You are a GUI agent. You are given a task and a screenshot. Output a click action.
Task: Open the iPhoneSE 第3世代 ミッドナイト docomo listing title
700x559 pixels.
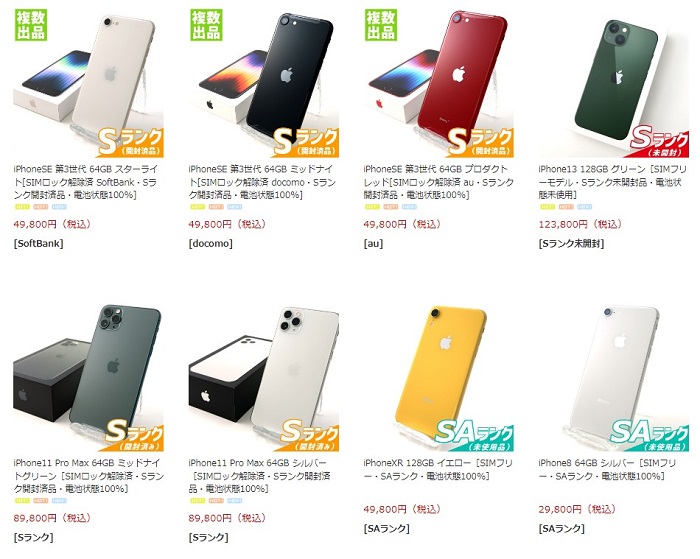(x=262, y=182)
